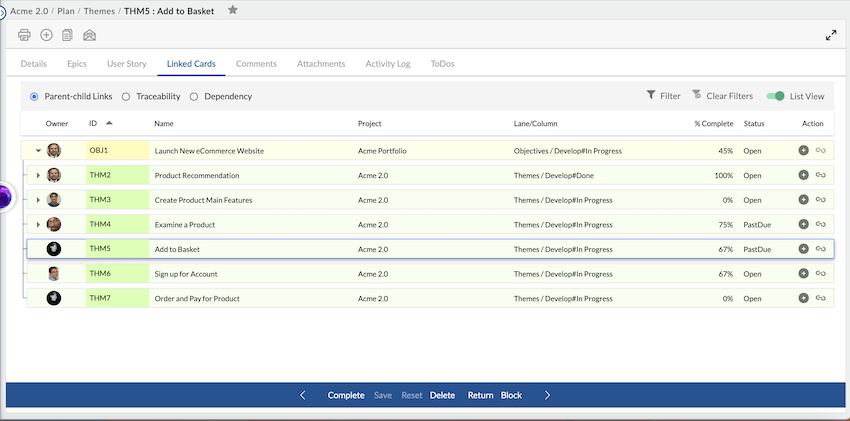Collapse the OBJ1 row tree arrow

click(38, 151)
